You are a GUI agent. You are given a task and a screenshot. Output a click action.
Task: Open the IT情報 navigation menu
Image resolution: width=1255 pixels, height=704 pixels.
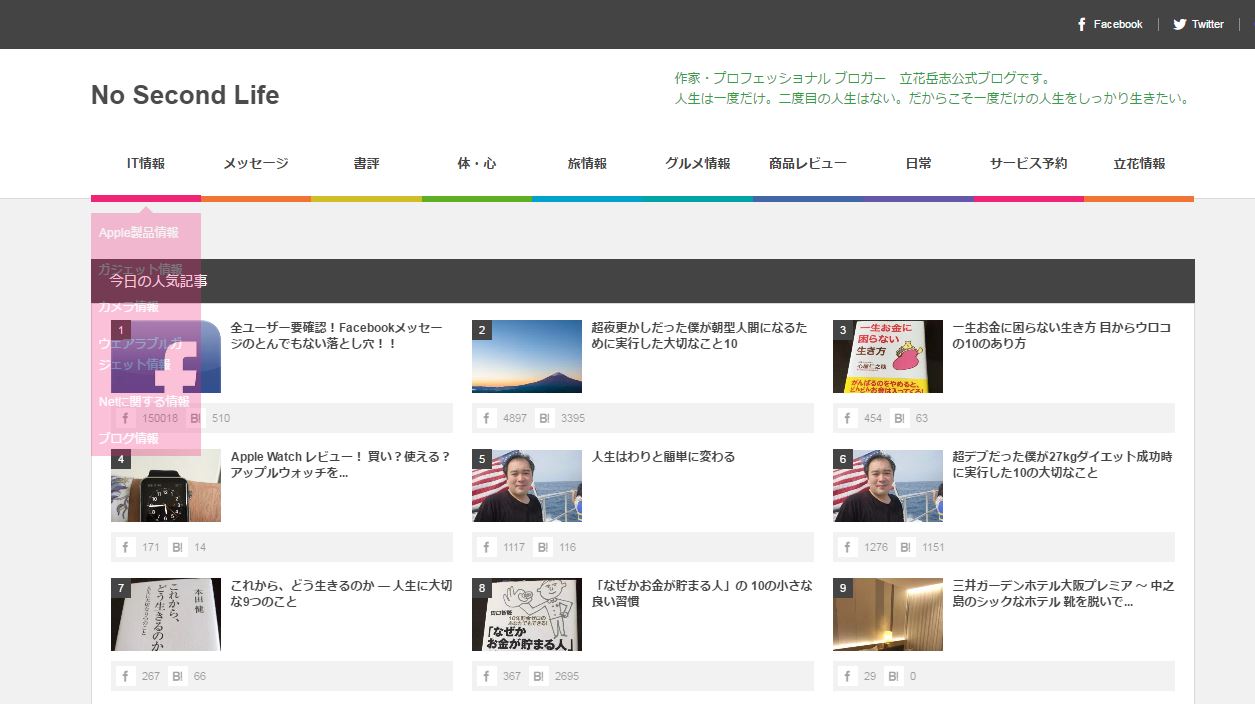point(146,164)
